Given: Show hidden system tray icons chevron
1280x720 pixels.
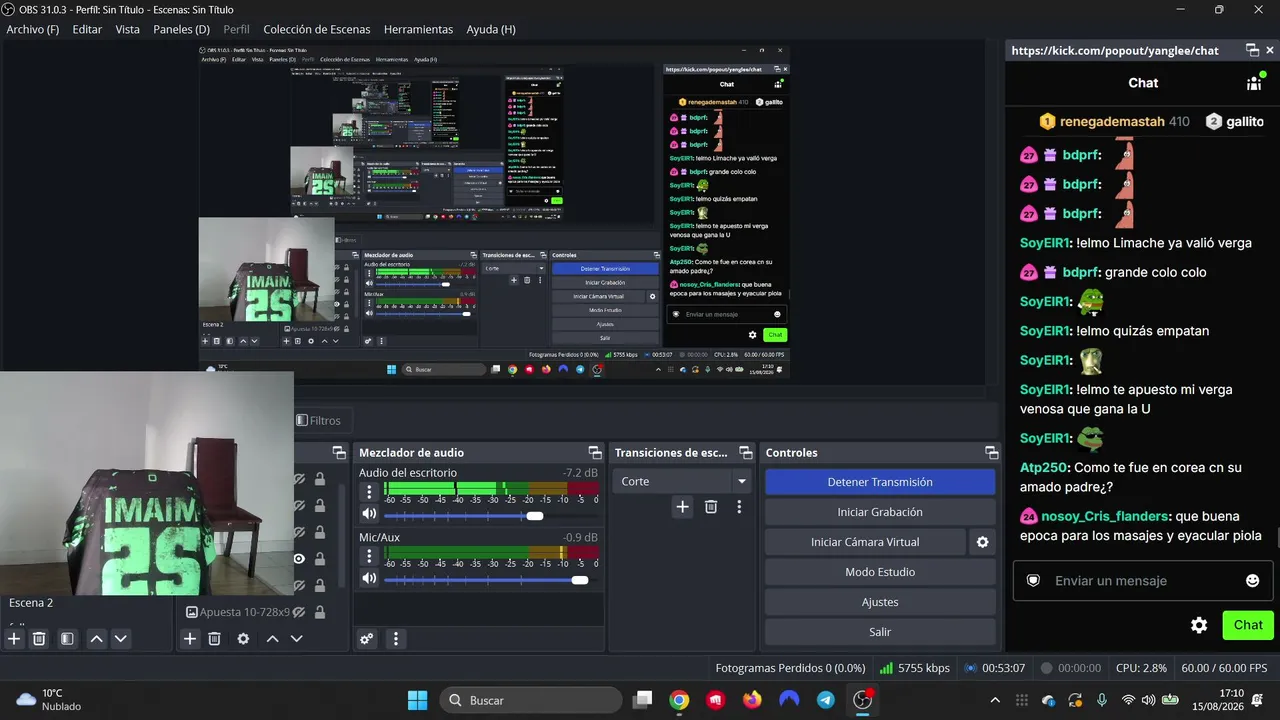Looking at the screenshot, I should pyautogui.click(x=994, y=700).
